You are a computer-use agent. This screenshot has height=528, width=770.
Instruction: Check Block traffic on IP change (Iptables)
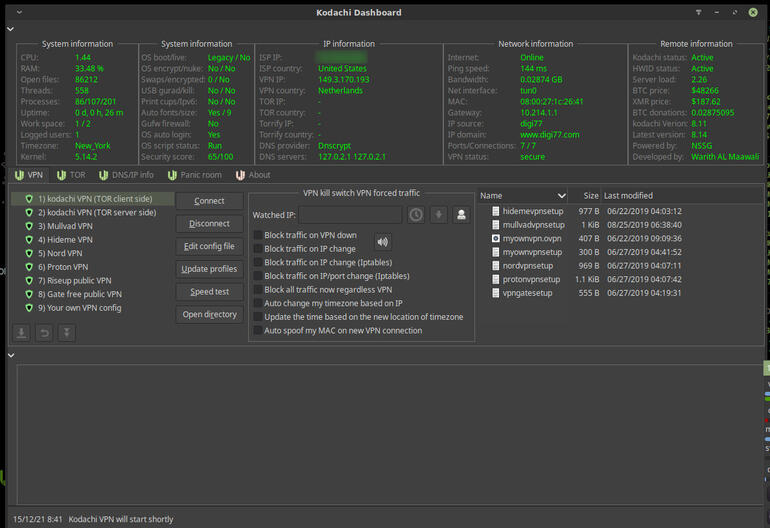coord(258,262)
